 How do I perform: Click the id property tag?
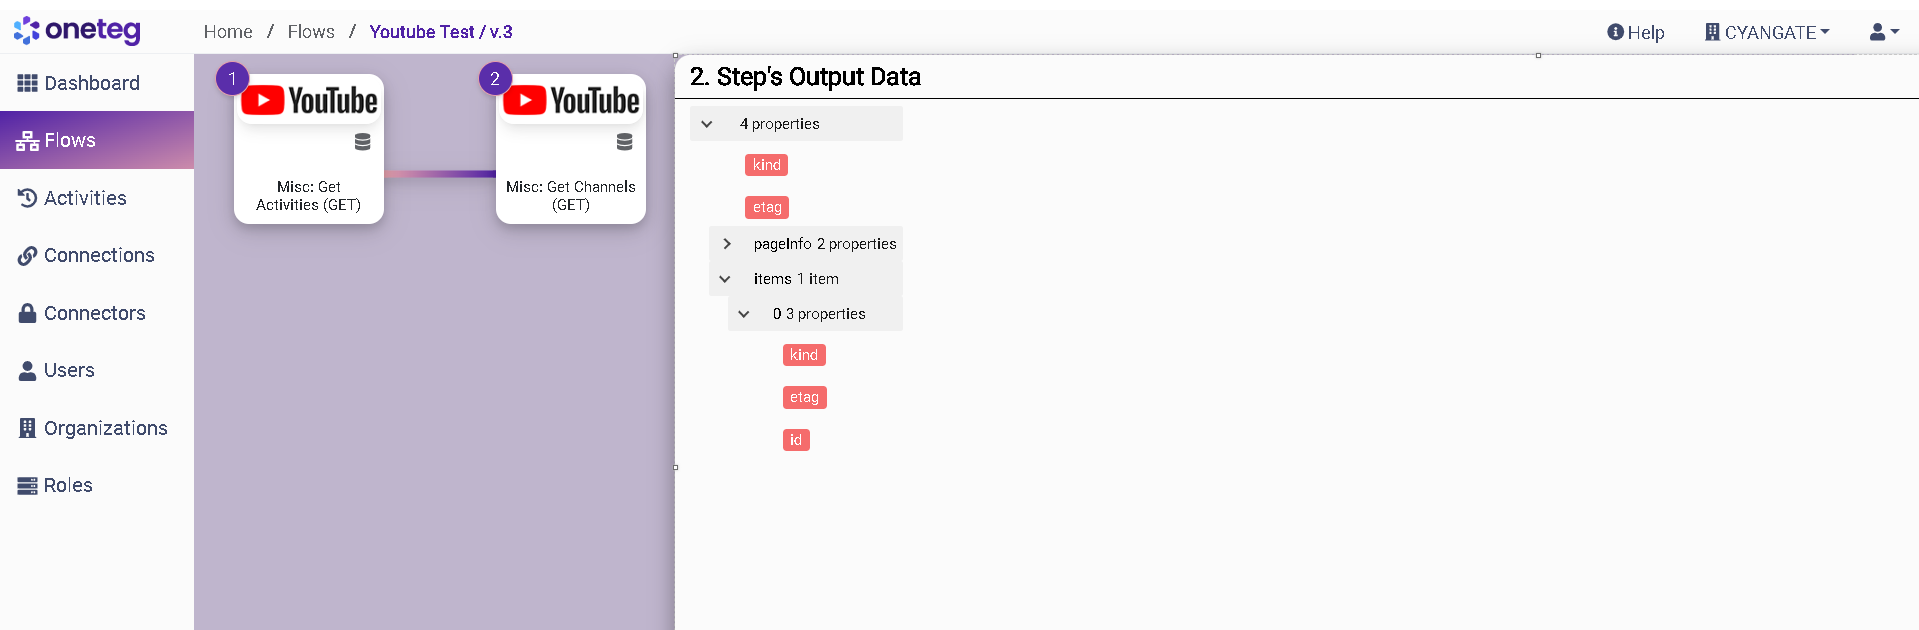point(796,440)
